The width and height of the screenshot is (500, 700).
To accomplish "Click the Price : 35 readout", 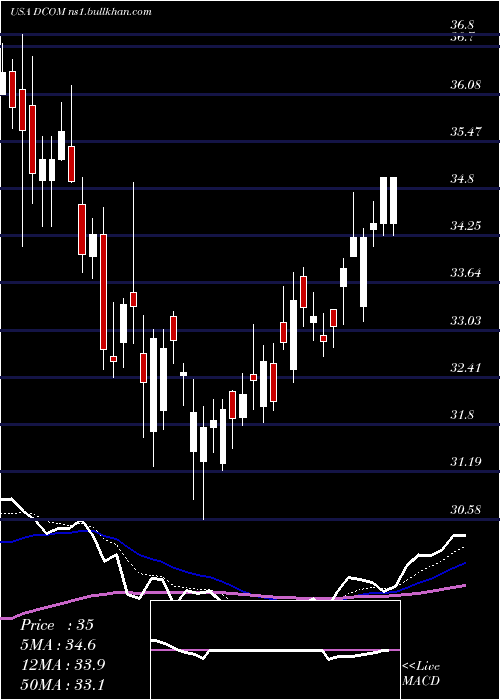I will pos(57,625).
